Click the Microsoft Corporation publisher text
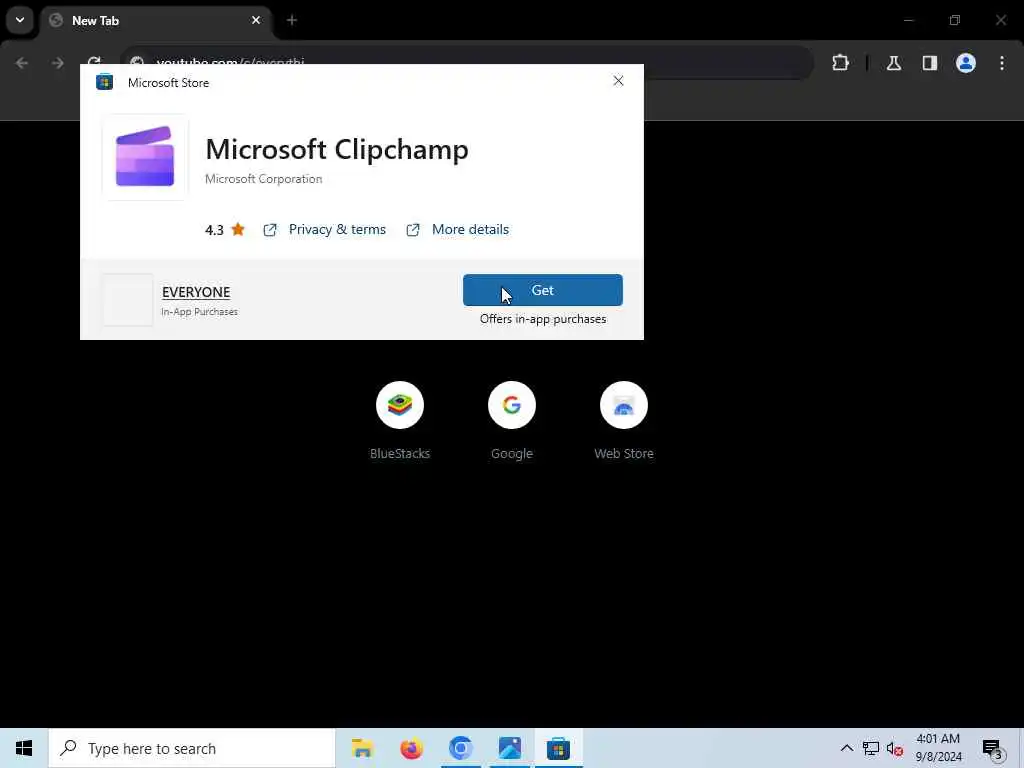 263,179
